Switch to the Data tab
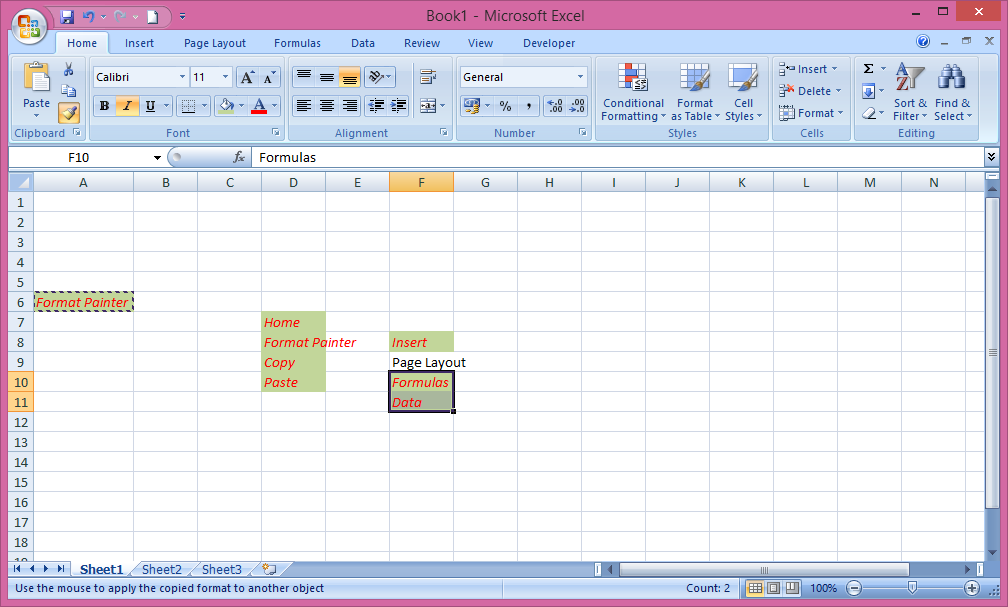 pos(363,43)
